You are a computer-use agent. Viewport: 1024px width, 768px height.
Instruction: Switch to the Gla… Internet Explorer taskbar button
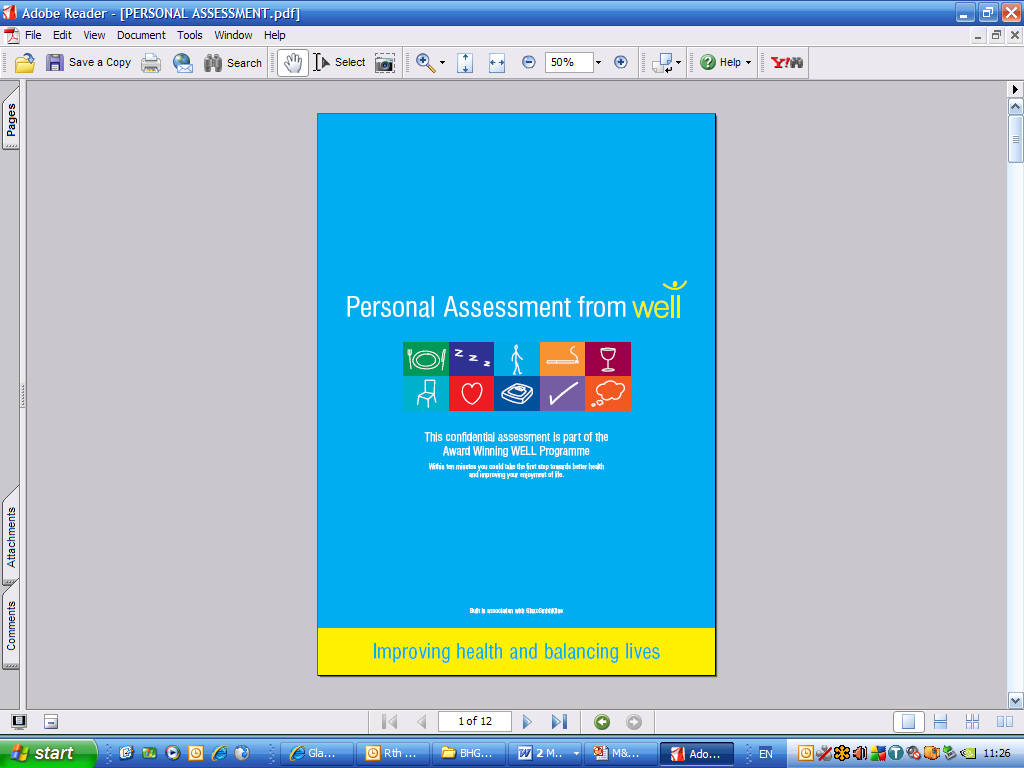[x=317, y=753]
